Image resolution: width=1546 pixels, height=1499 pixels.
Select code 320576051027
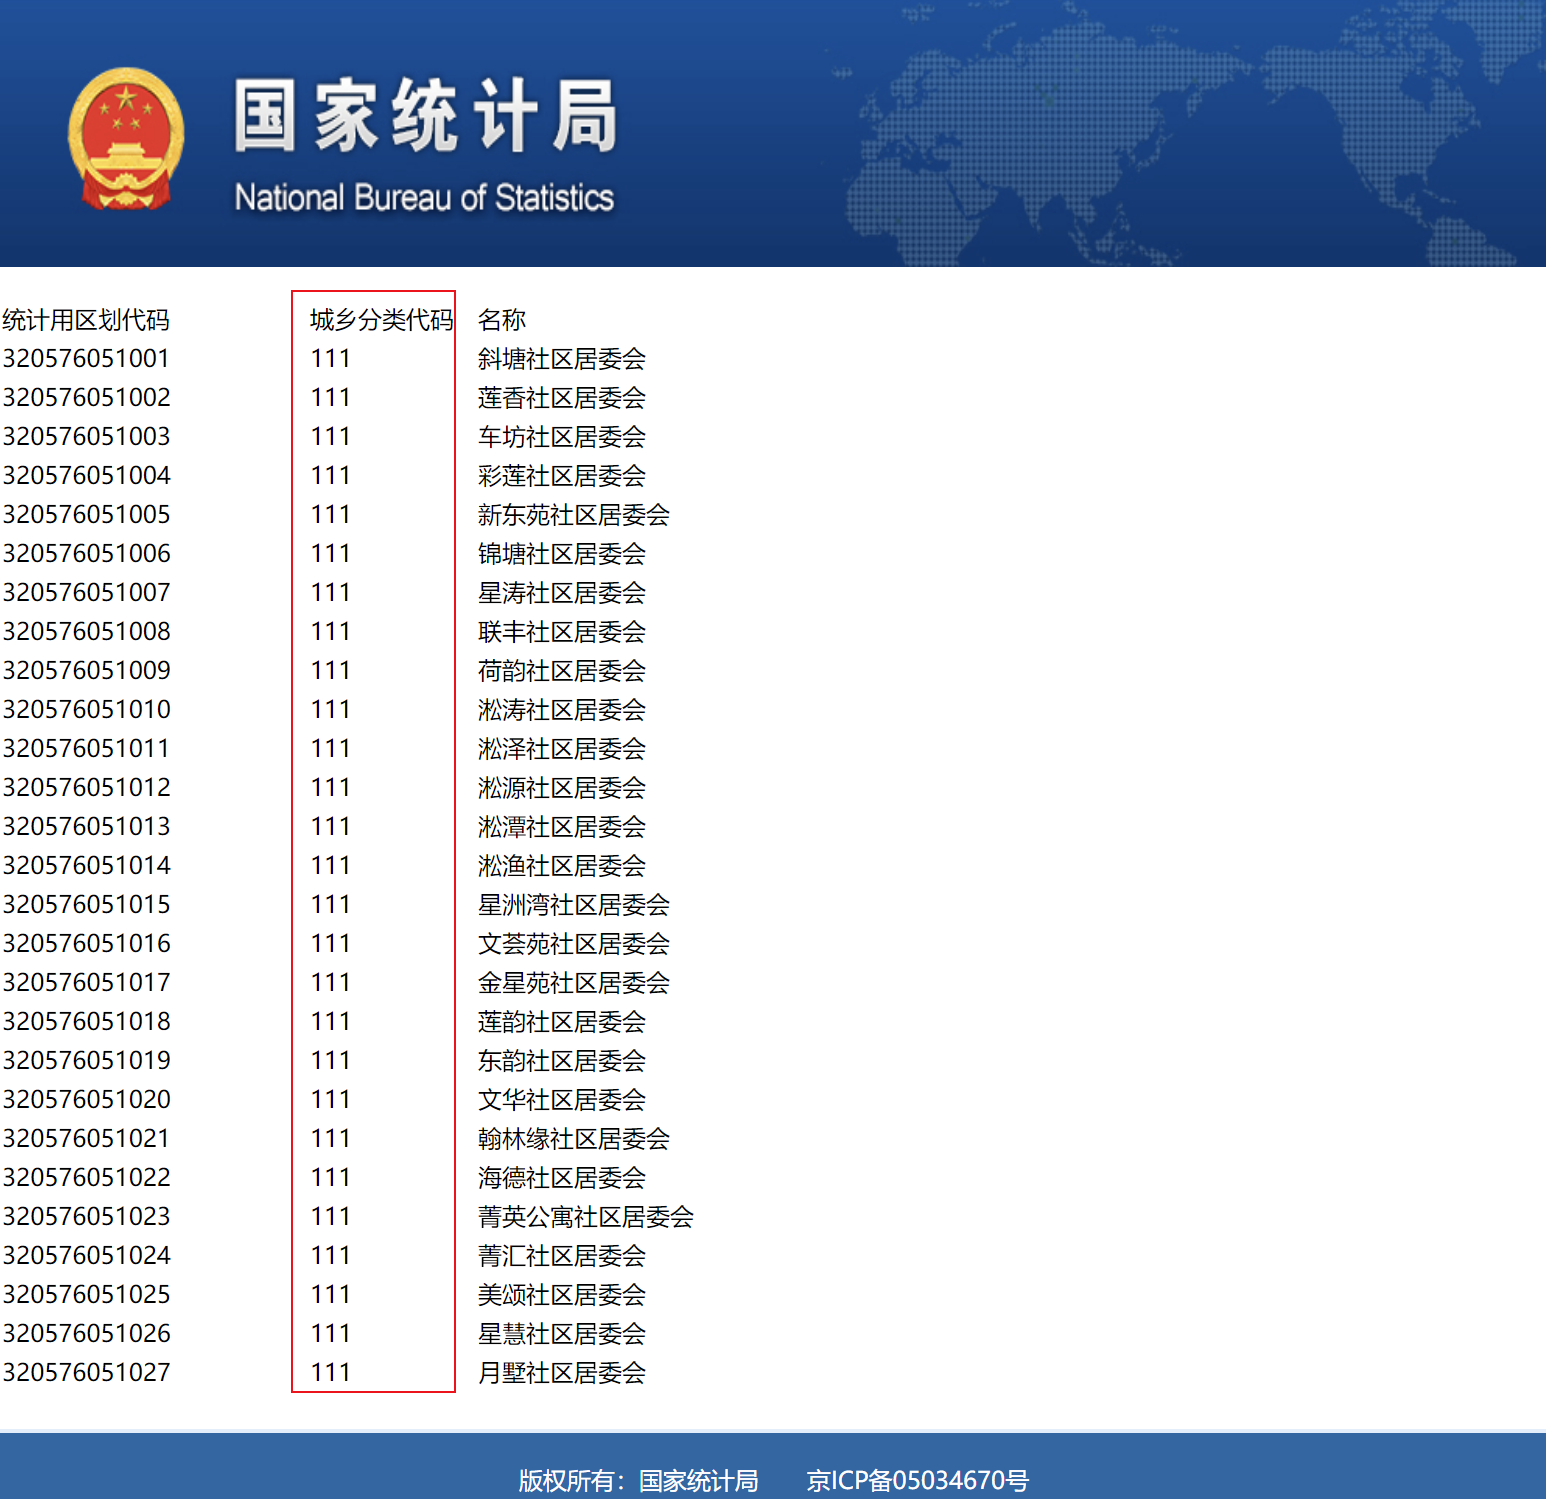86,1372
